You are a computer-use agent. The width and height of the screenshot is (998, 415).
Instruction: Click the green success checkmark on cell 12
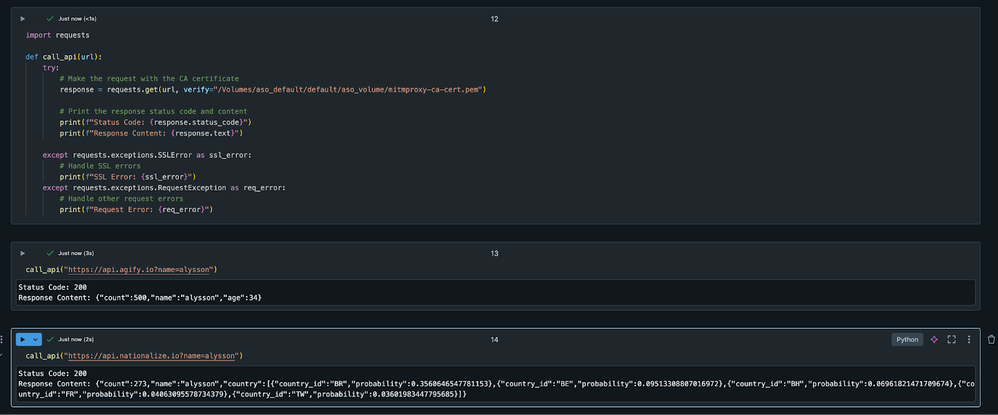pos(49,18)
